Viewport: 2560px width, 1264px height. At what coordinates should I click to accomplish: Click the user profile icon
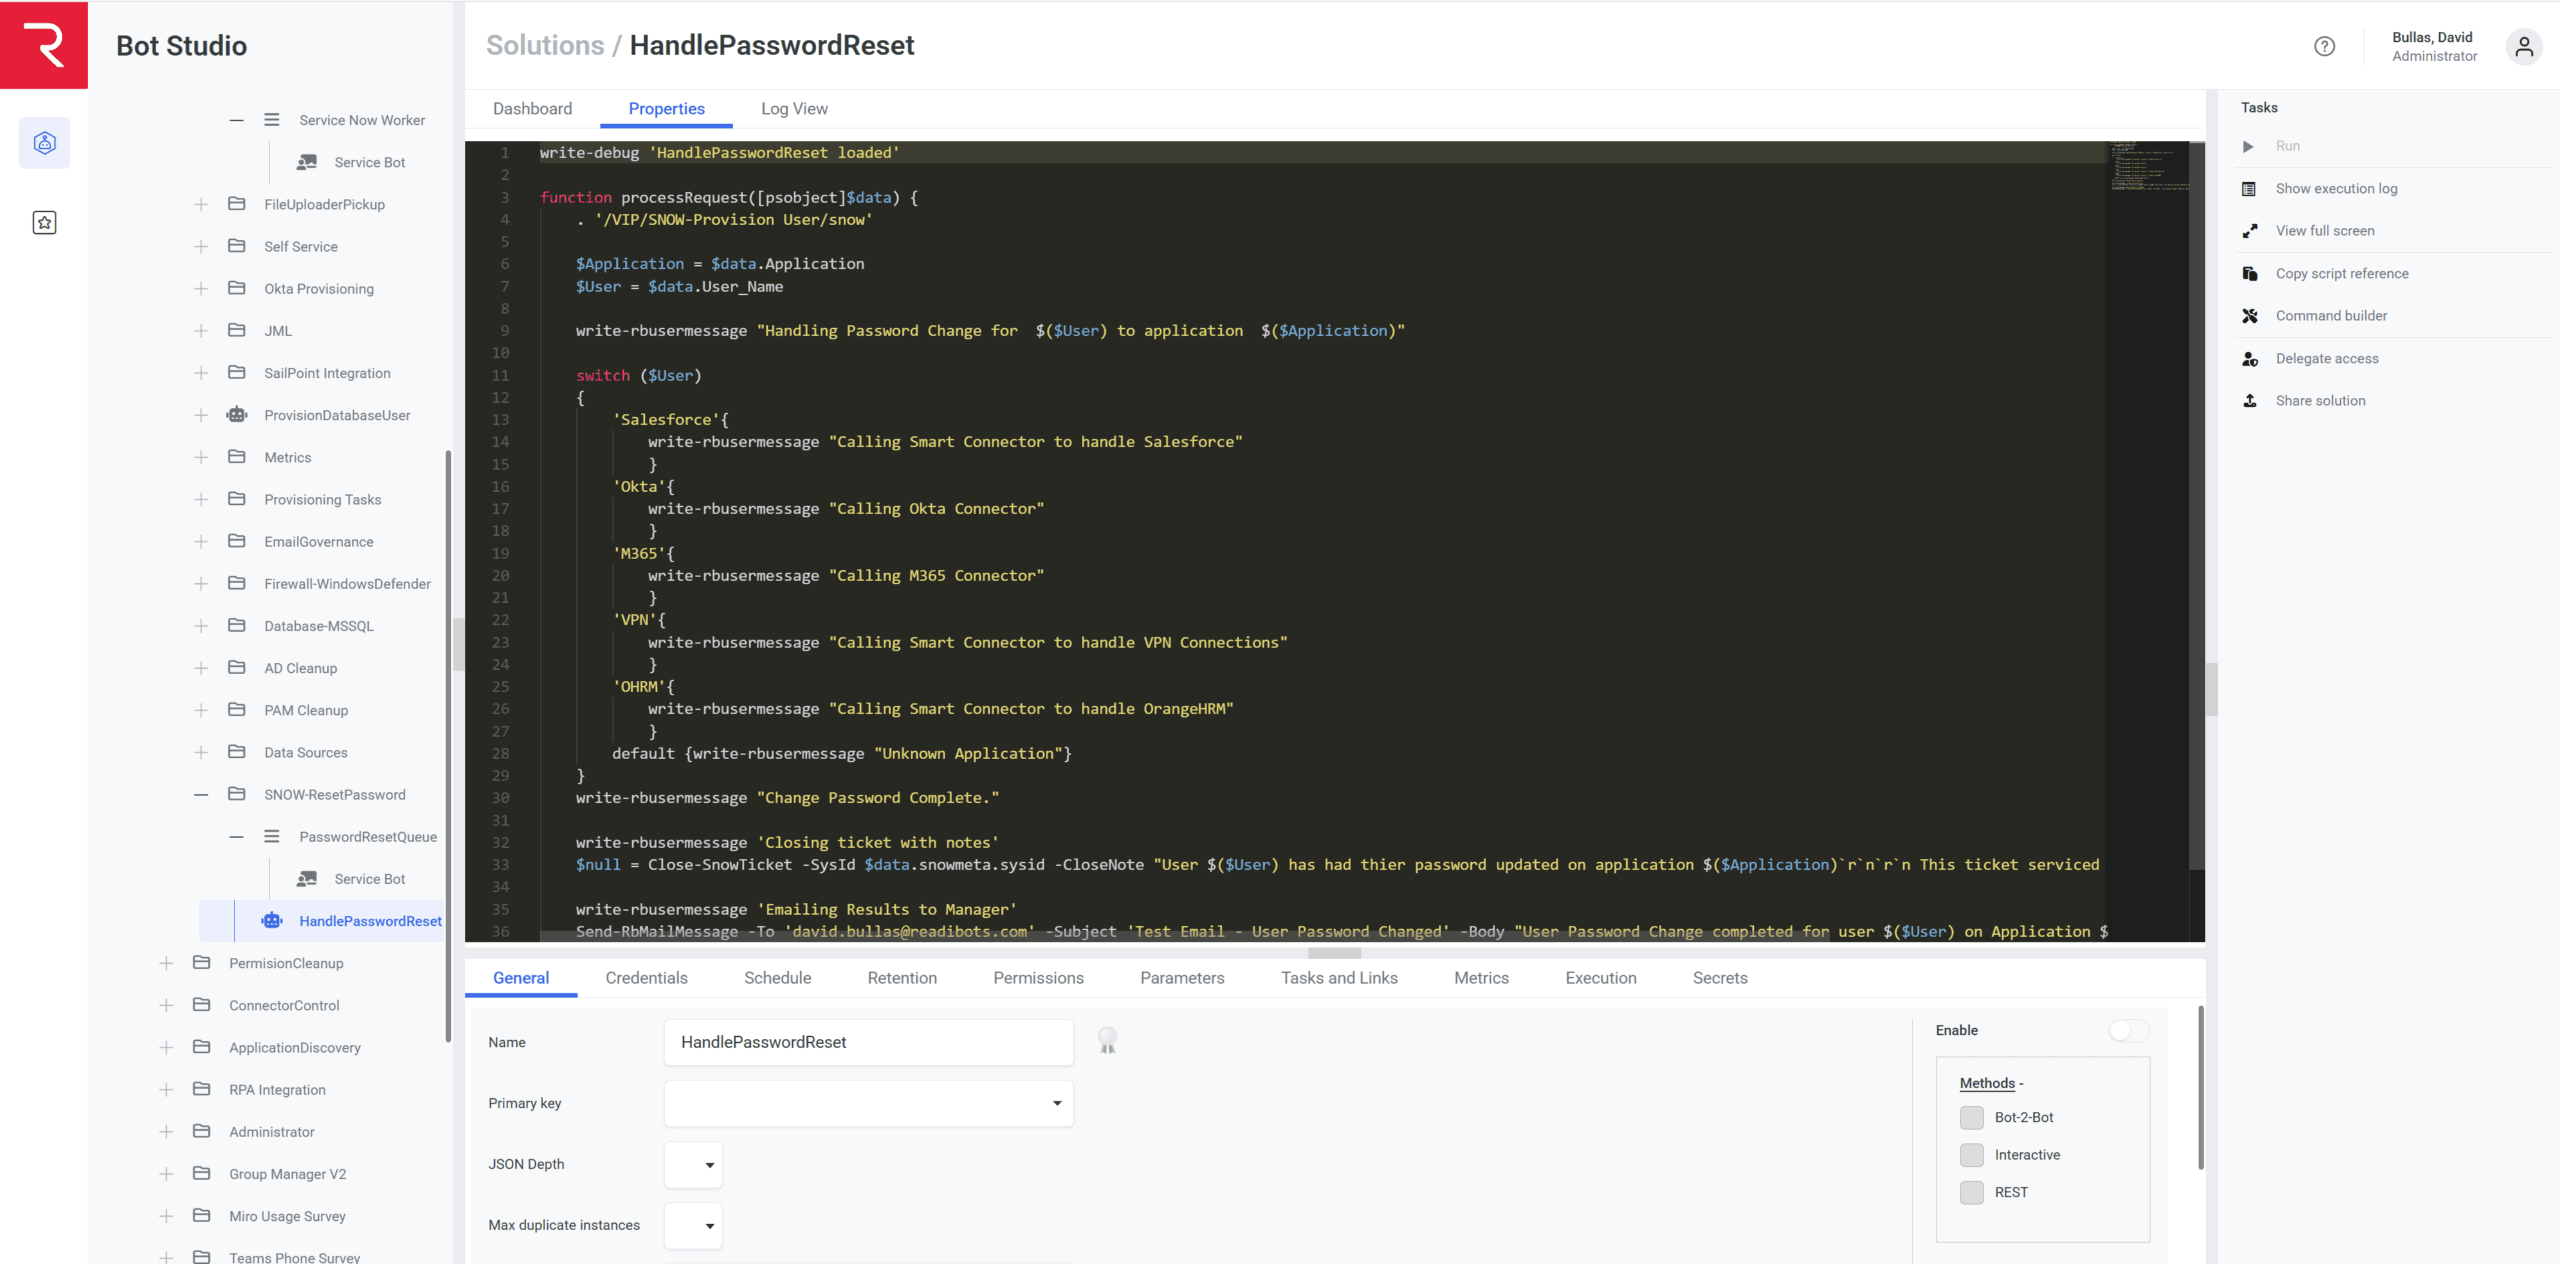pos(2524,47)
